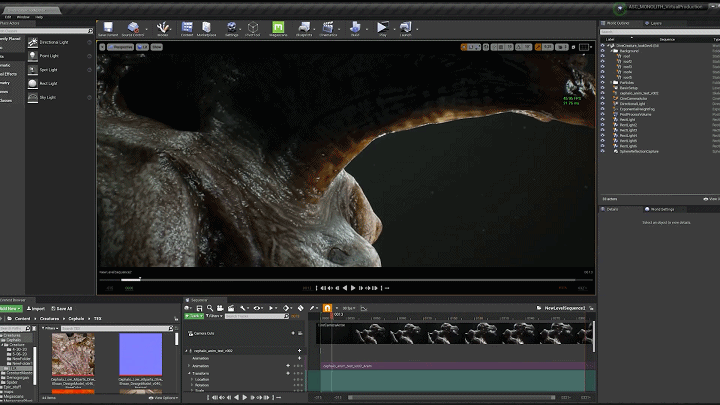The image size is (720, 405).
Task: Click the Cinematics clapperboard icon
Action: click(x=328, y=28)
